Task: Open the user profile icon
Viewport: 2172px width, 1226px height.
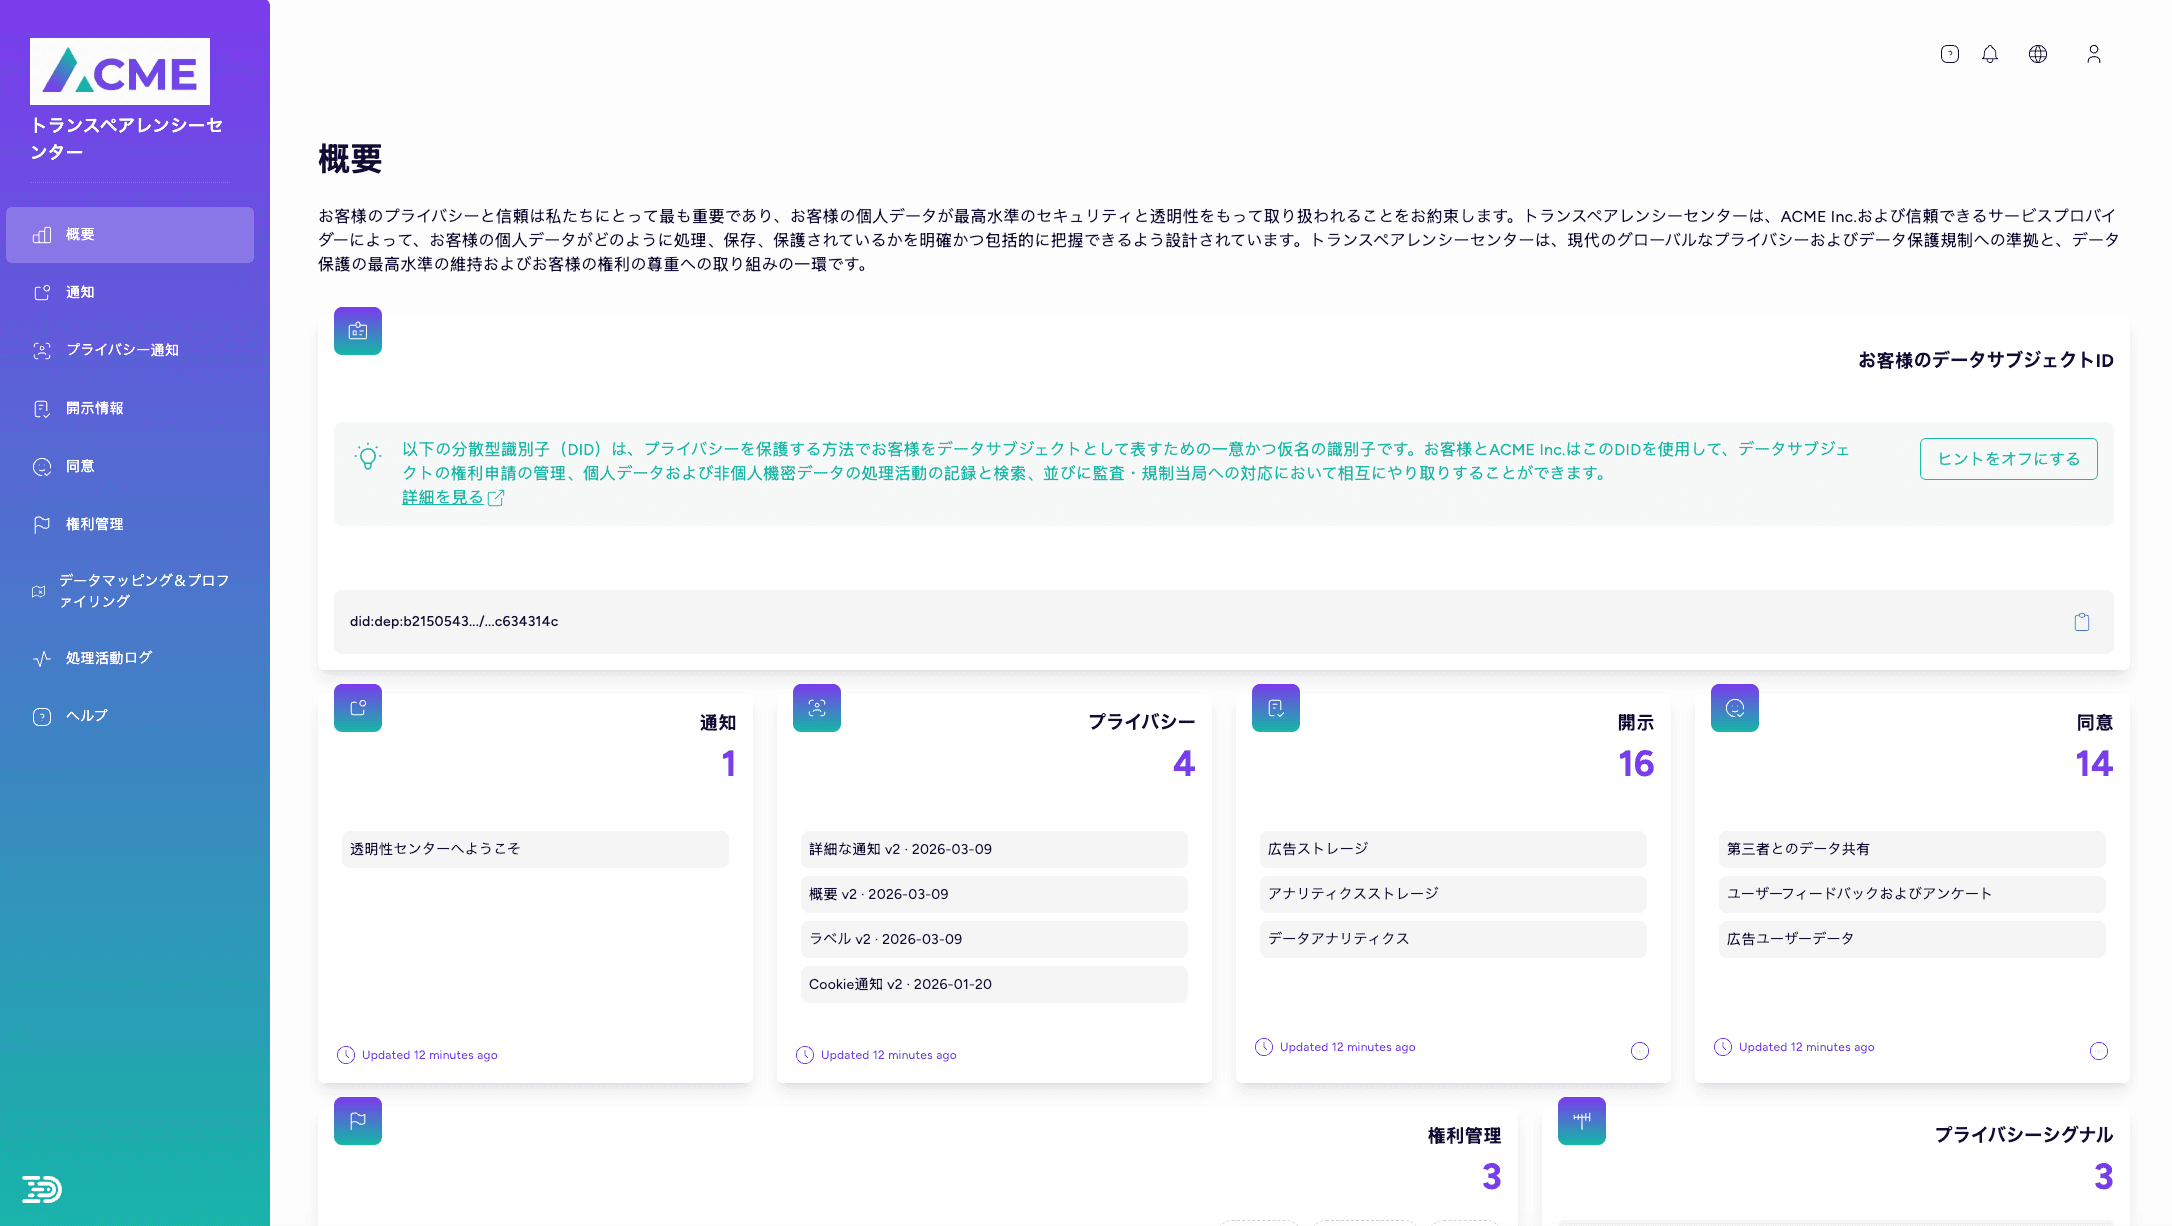Action: point(2093,54)
